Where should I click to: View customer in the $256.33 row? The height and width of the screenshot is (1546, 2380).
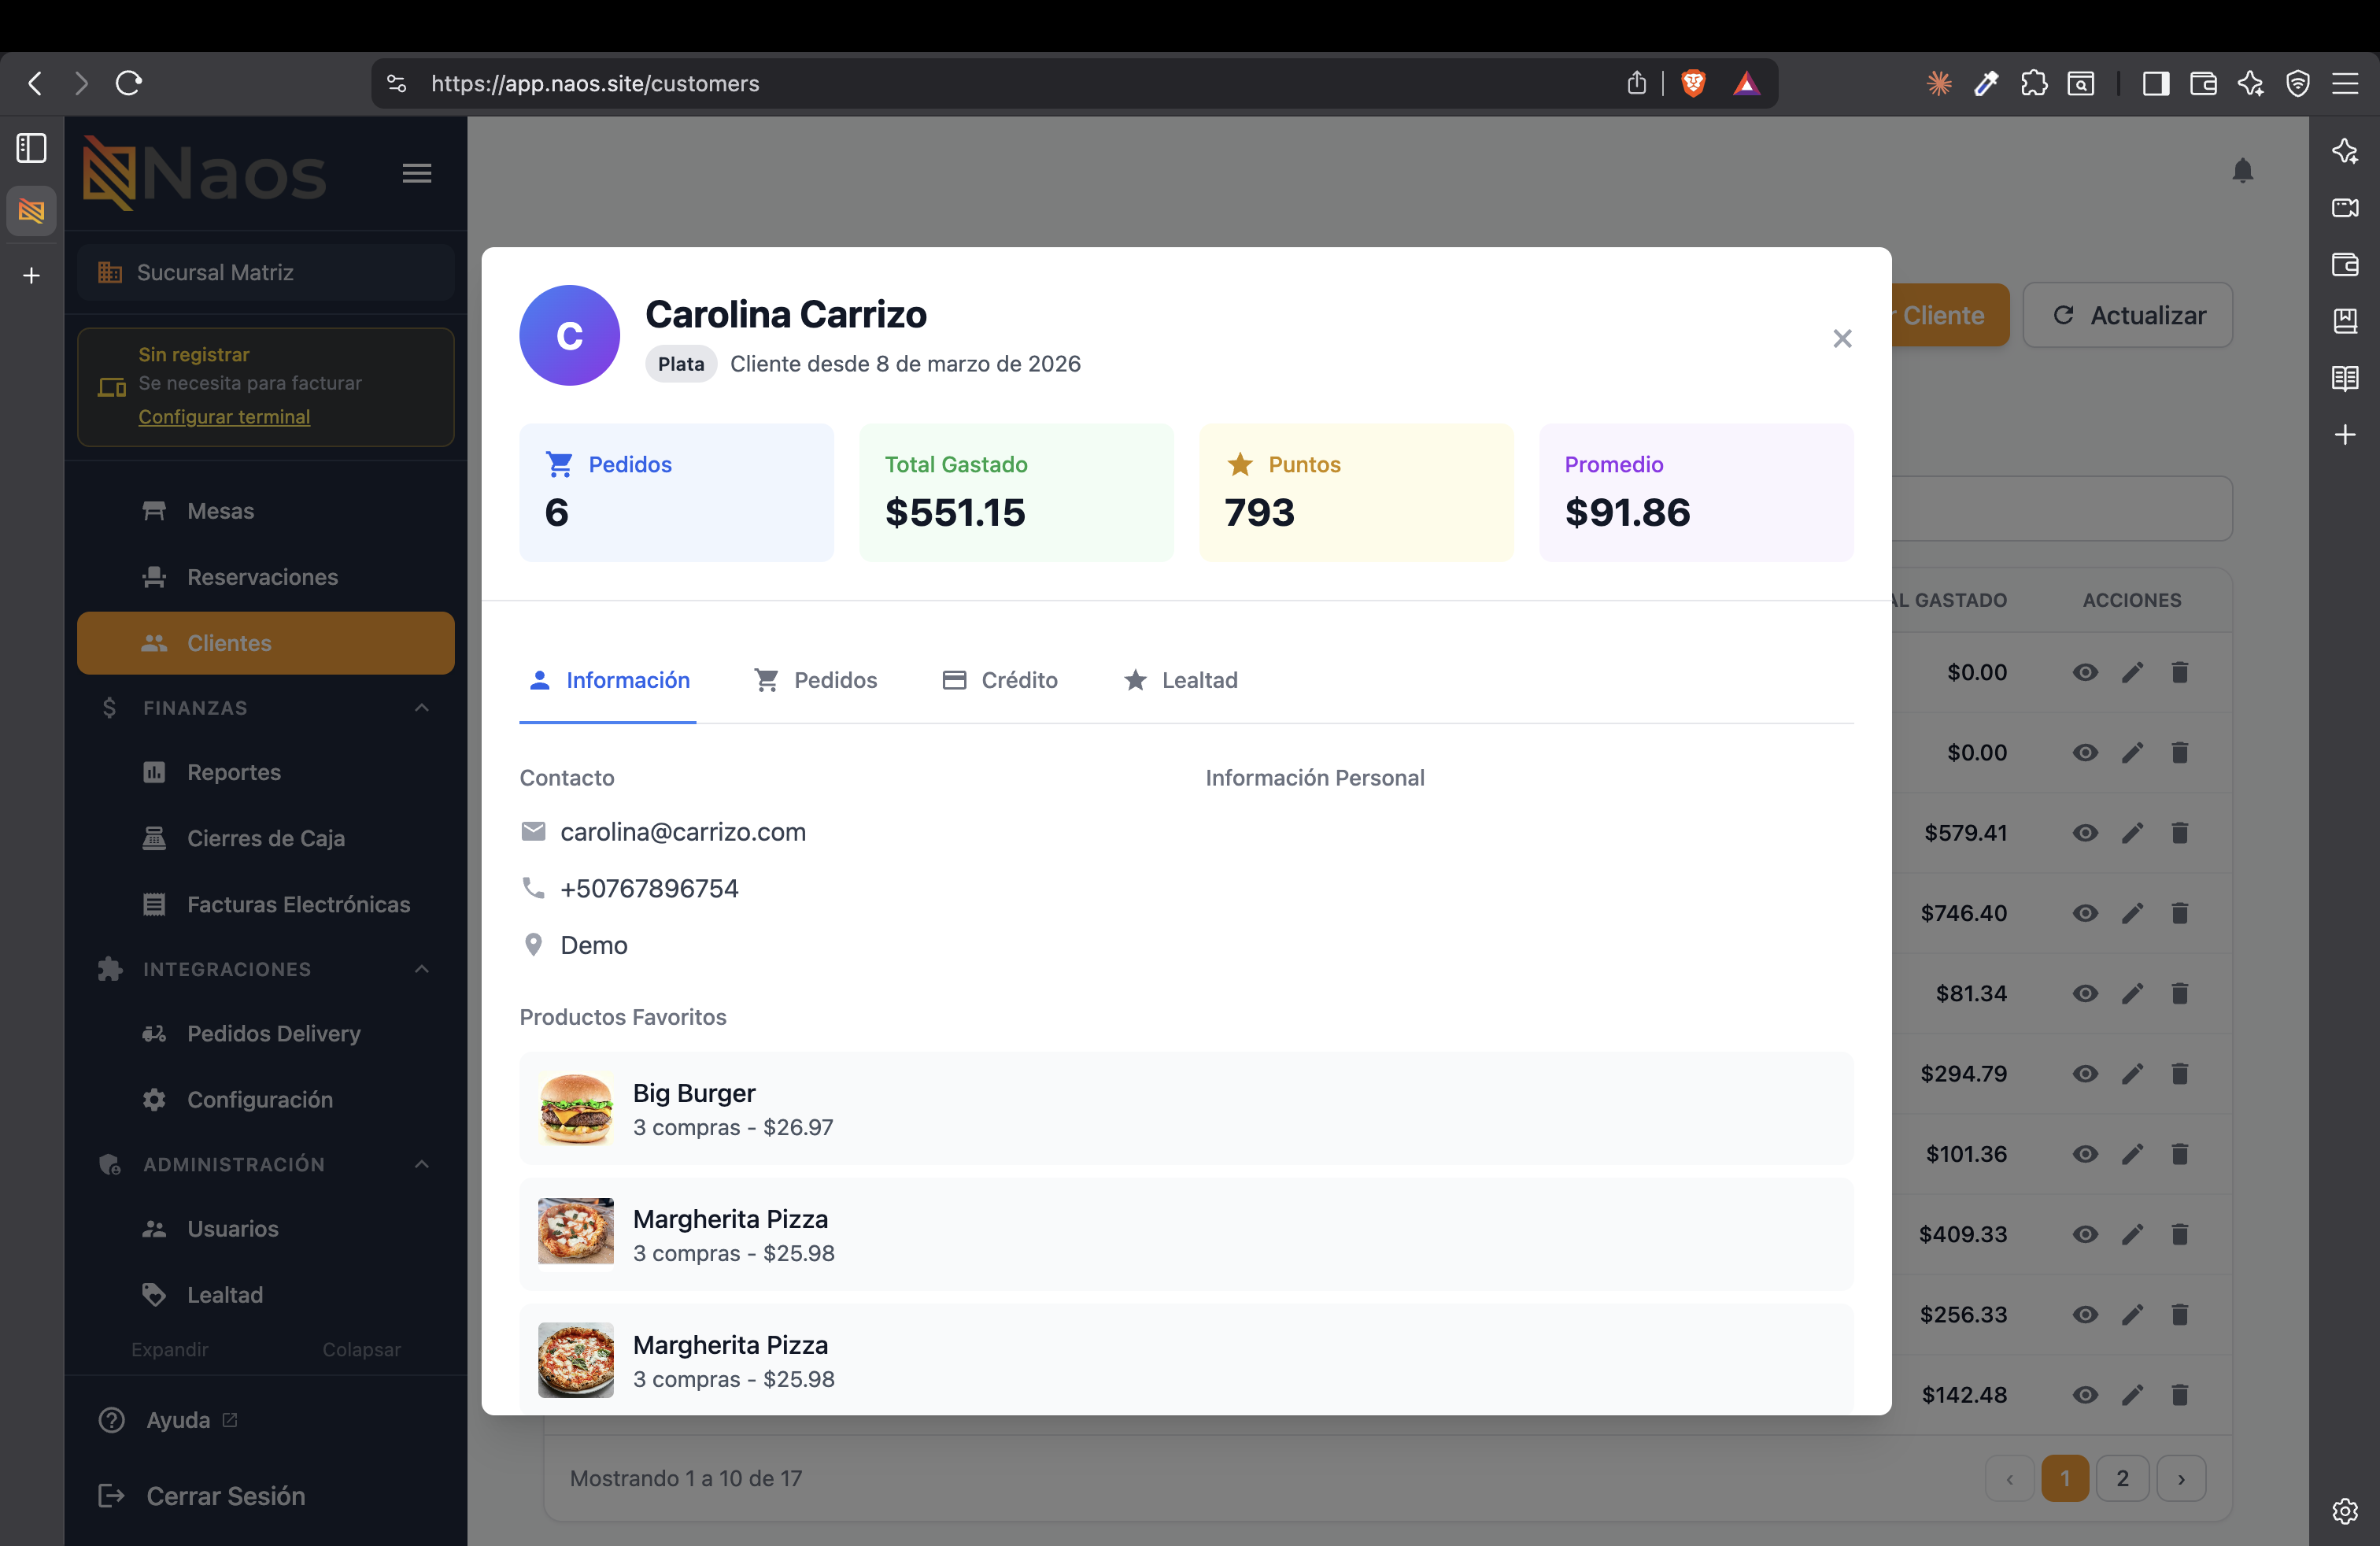click(2085, 1314)
